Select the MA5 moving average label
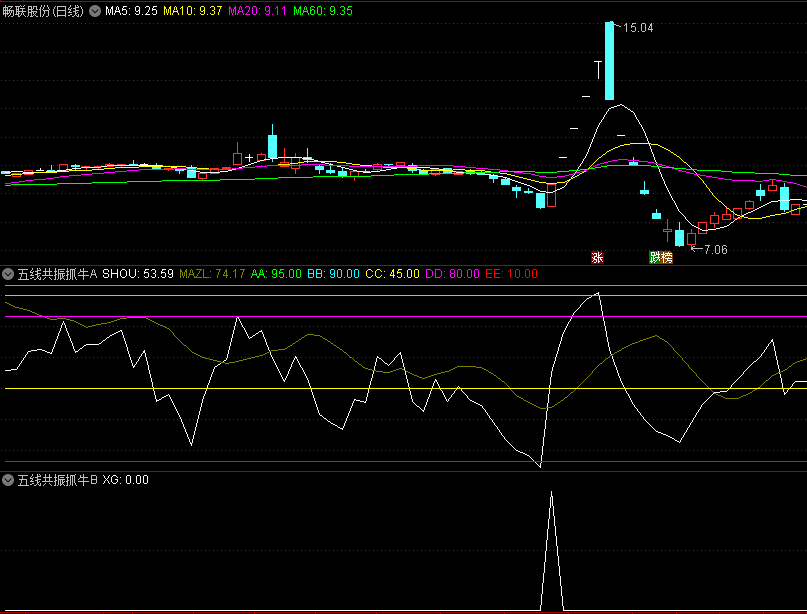Image resolution: width=807 pixels, height=614 pixels. tap(131, 11)
